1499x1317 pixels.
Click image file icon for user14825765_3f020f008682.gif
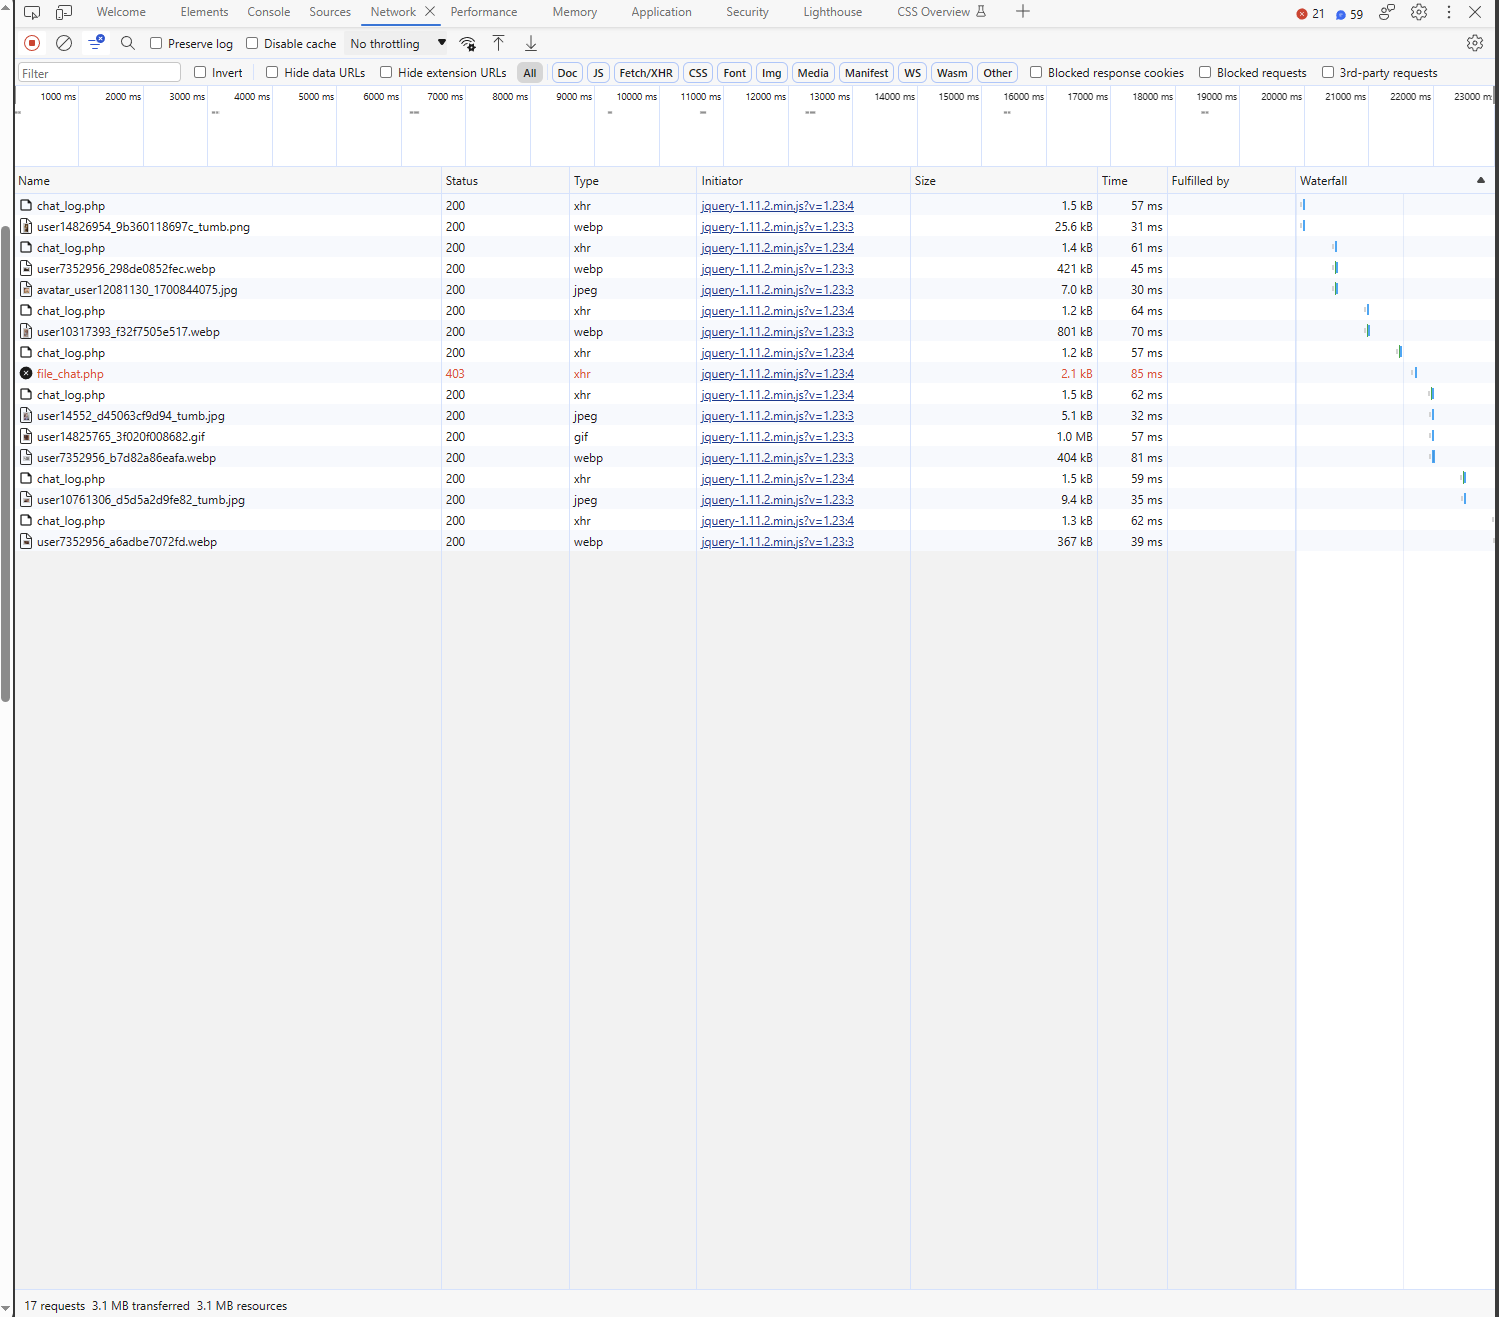coord(26,436)
